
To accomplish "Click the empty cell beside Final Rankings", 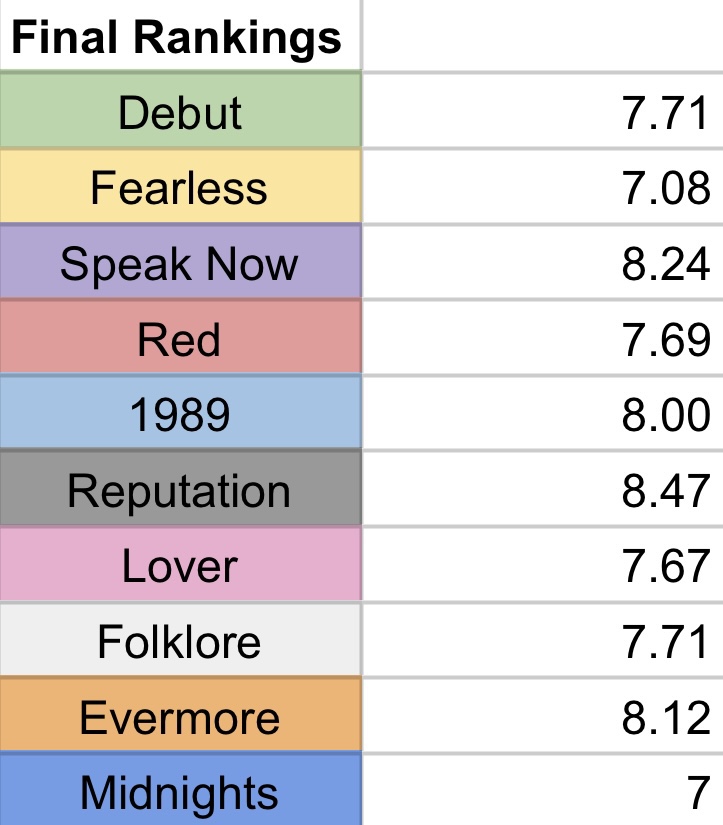I will [x=543, y=37].
